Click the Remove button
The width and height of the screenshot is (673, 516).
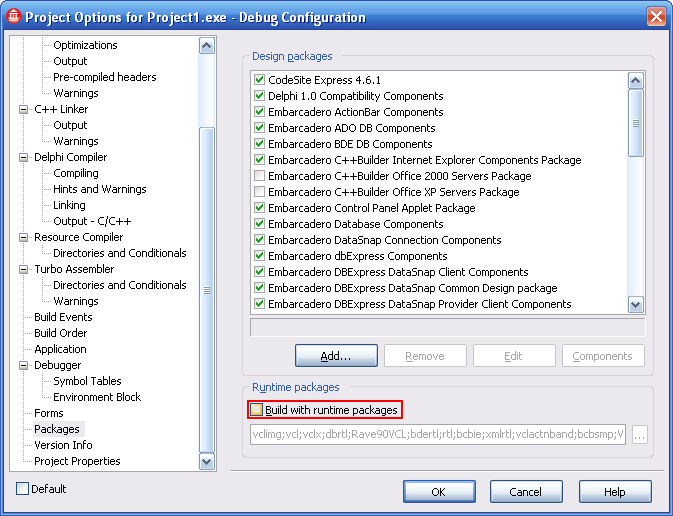tap(425, 356)
